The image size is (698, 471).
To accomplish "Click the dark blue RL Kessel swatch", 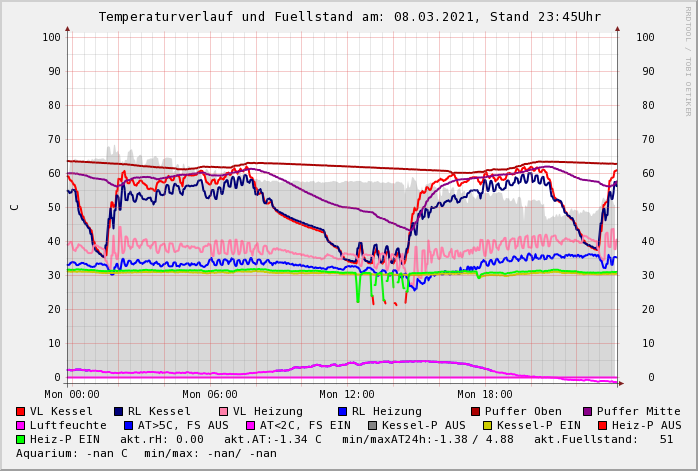I will coord(118,411).
